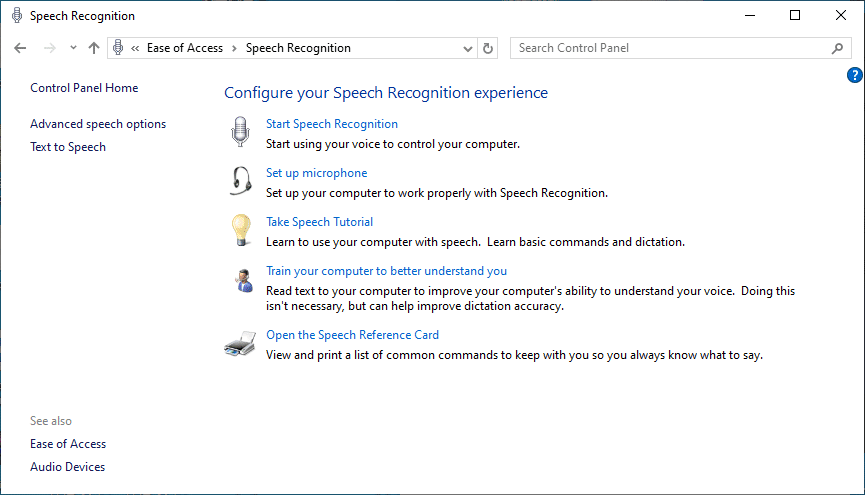Open Take Speech Tutorial link
This screenshot has height=495, width=865.
(319, 222)
